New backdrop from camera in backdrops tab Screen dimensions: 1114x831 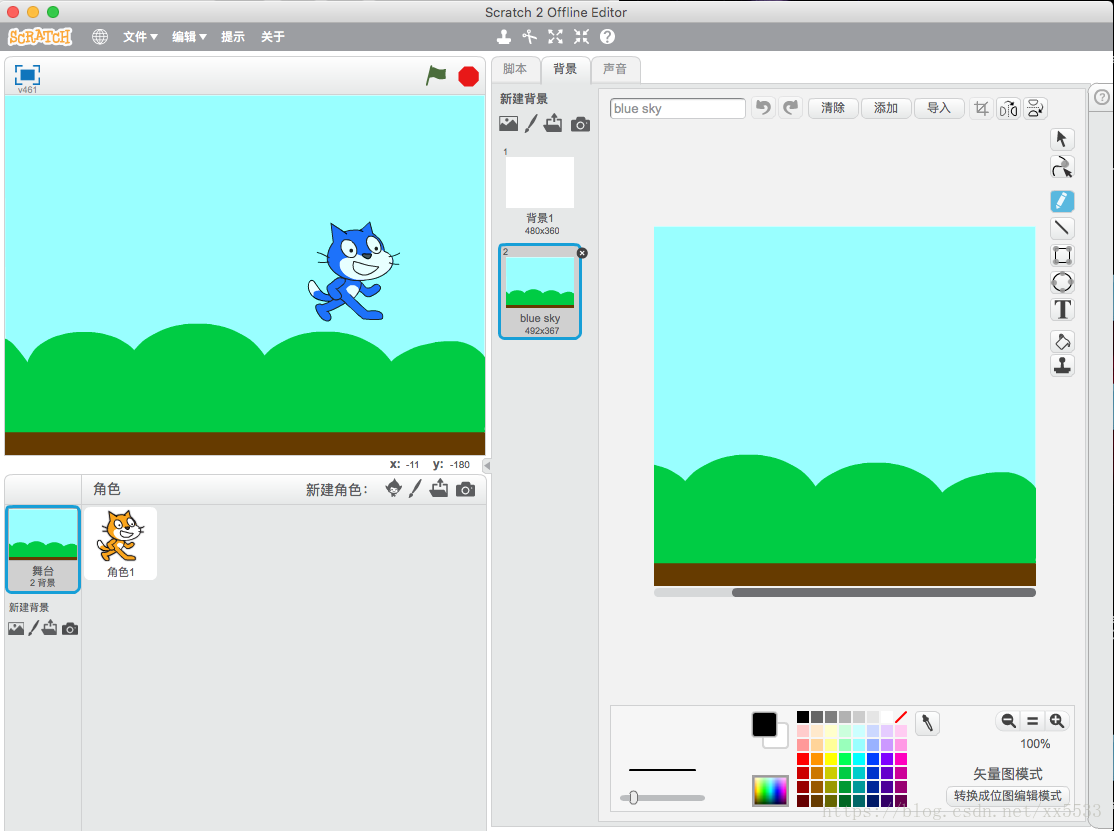coord(580,124)
